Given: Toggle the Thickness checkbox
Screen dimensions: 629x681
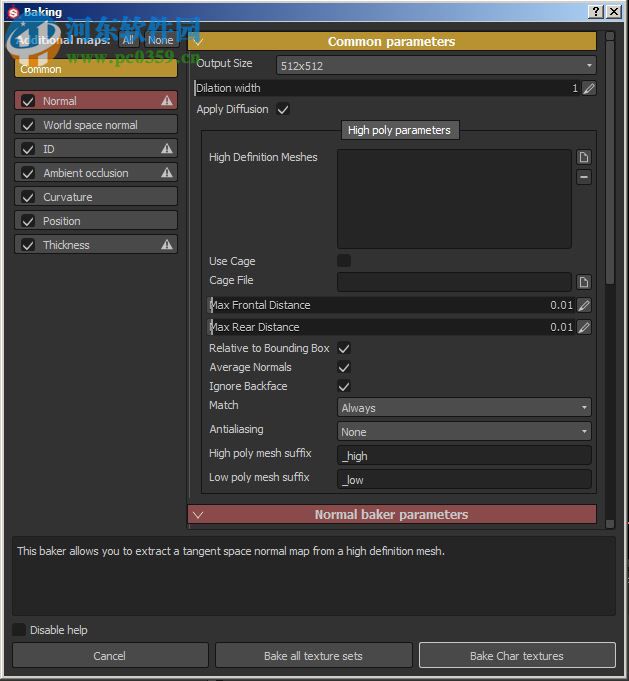Looking at the screenshot, I should point(28,245).
